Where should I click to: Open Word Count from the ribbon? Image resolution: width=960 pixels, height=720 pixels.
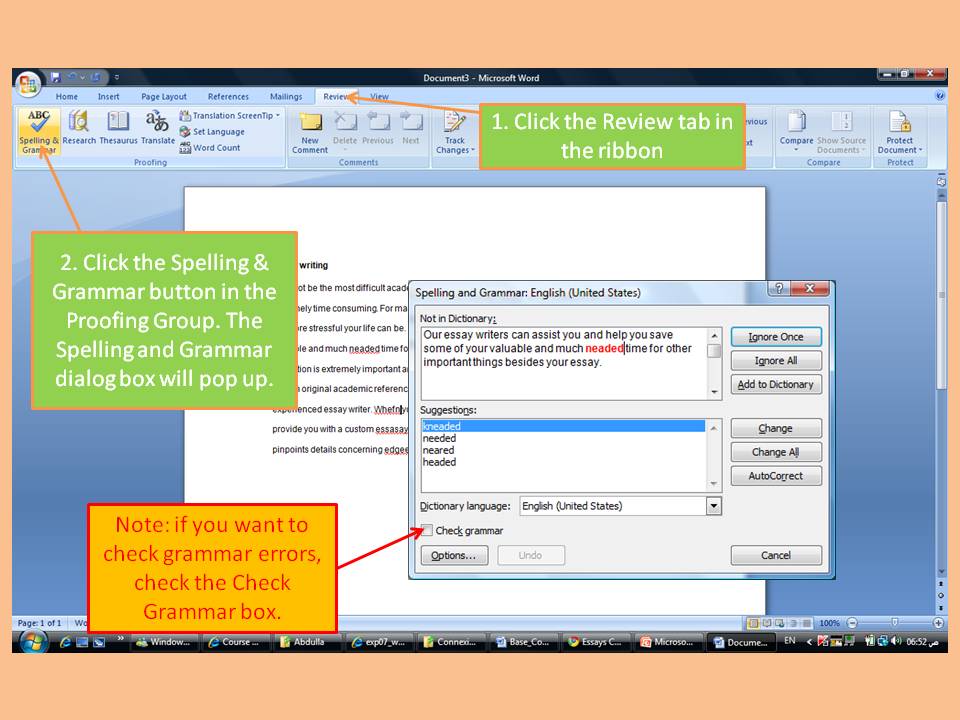point(209,148)
